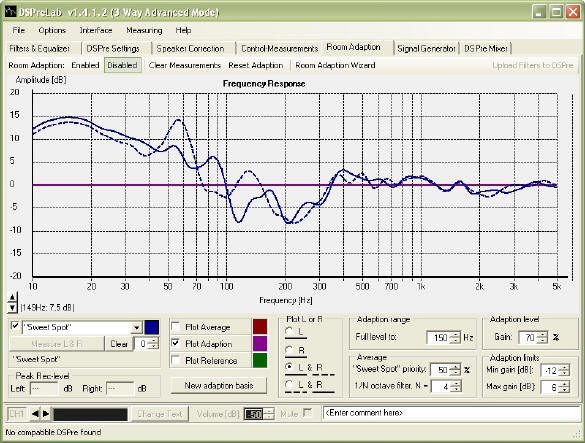Click the Enter comment here field
585x443 pixels.
(x=451, y=413)
